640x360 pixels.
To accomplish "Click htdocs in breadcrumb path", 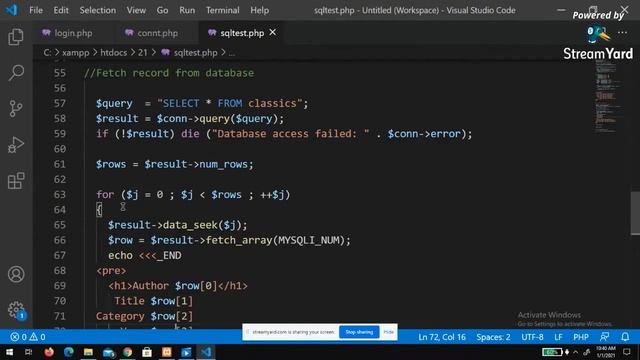I will point(113,53).
